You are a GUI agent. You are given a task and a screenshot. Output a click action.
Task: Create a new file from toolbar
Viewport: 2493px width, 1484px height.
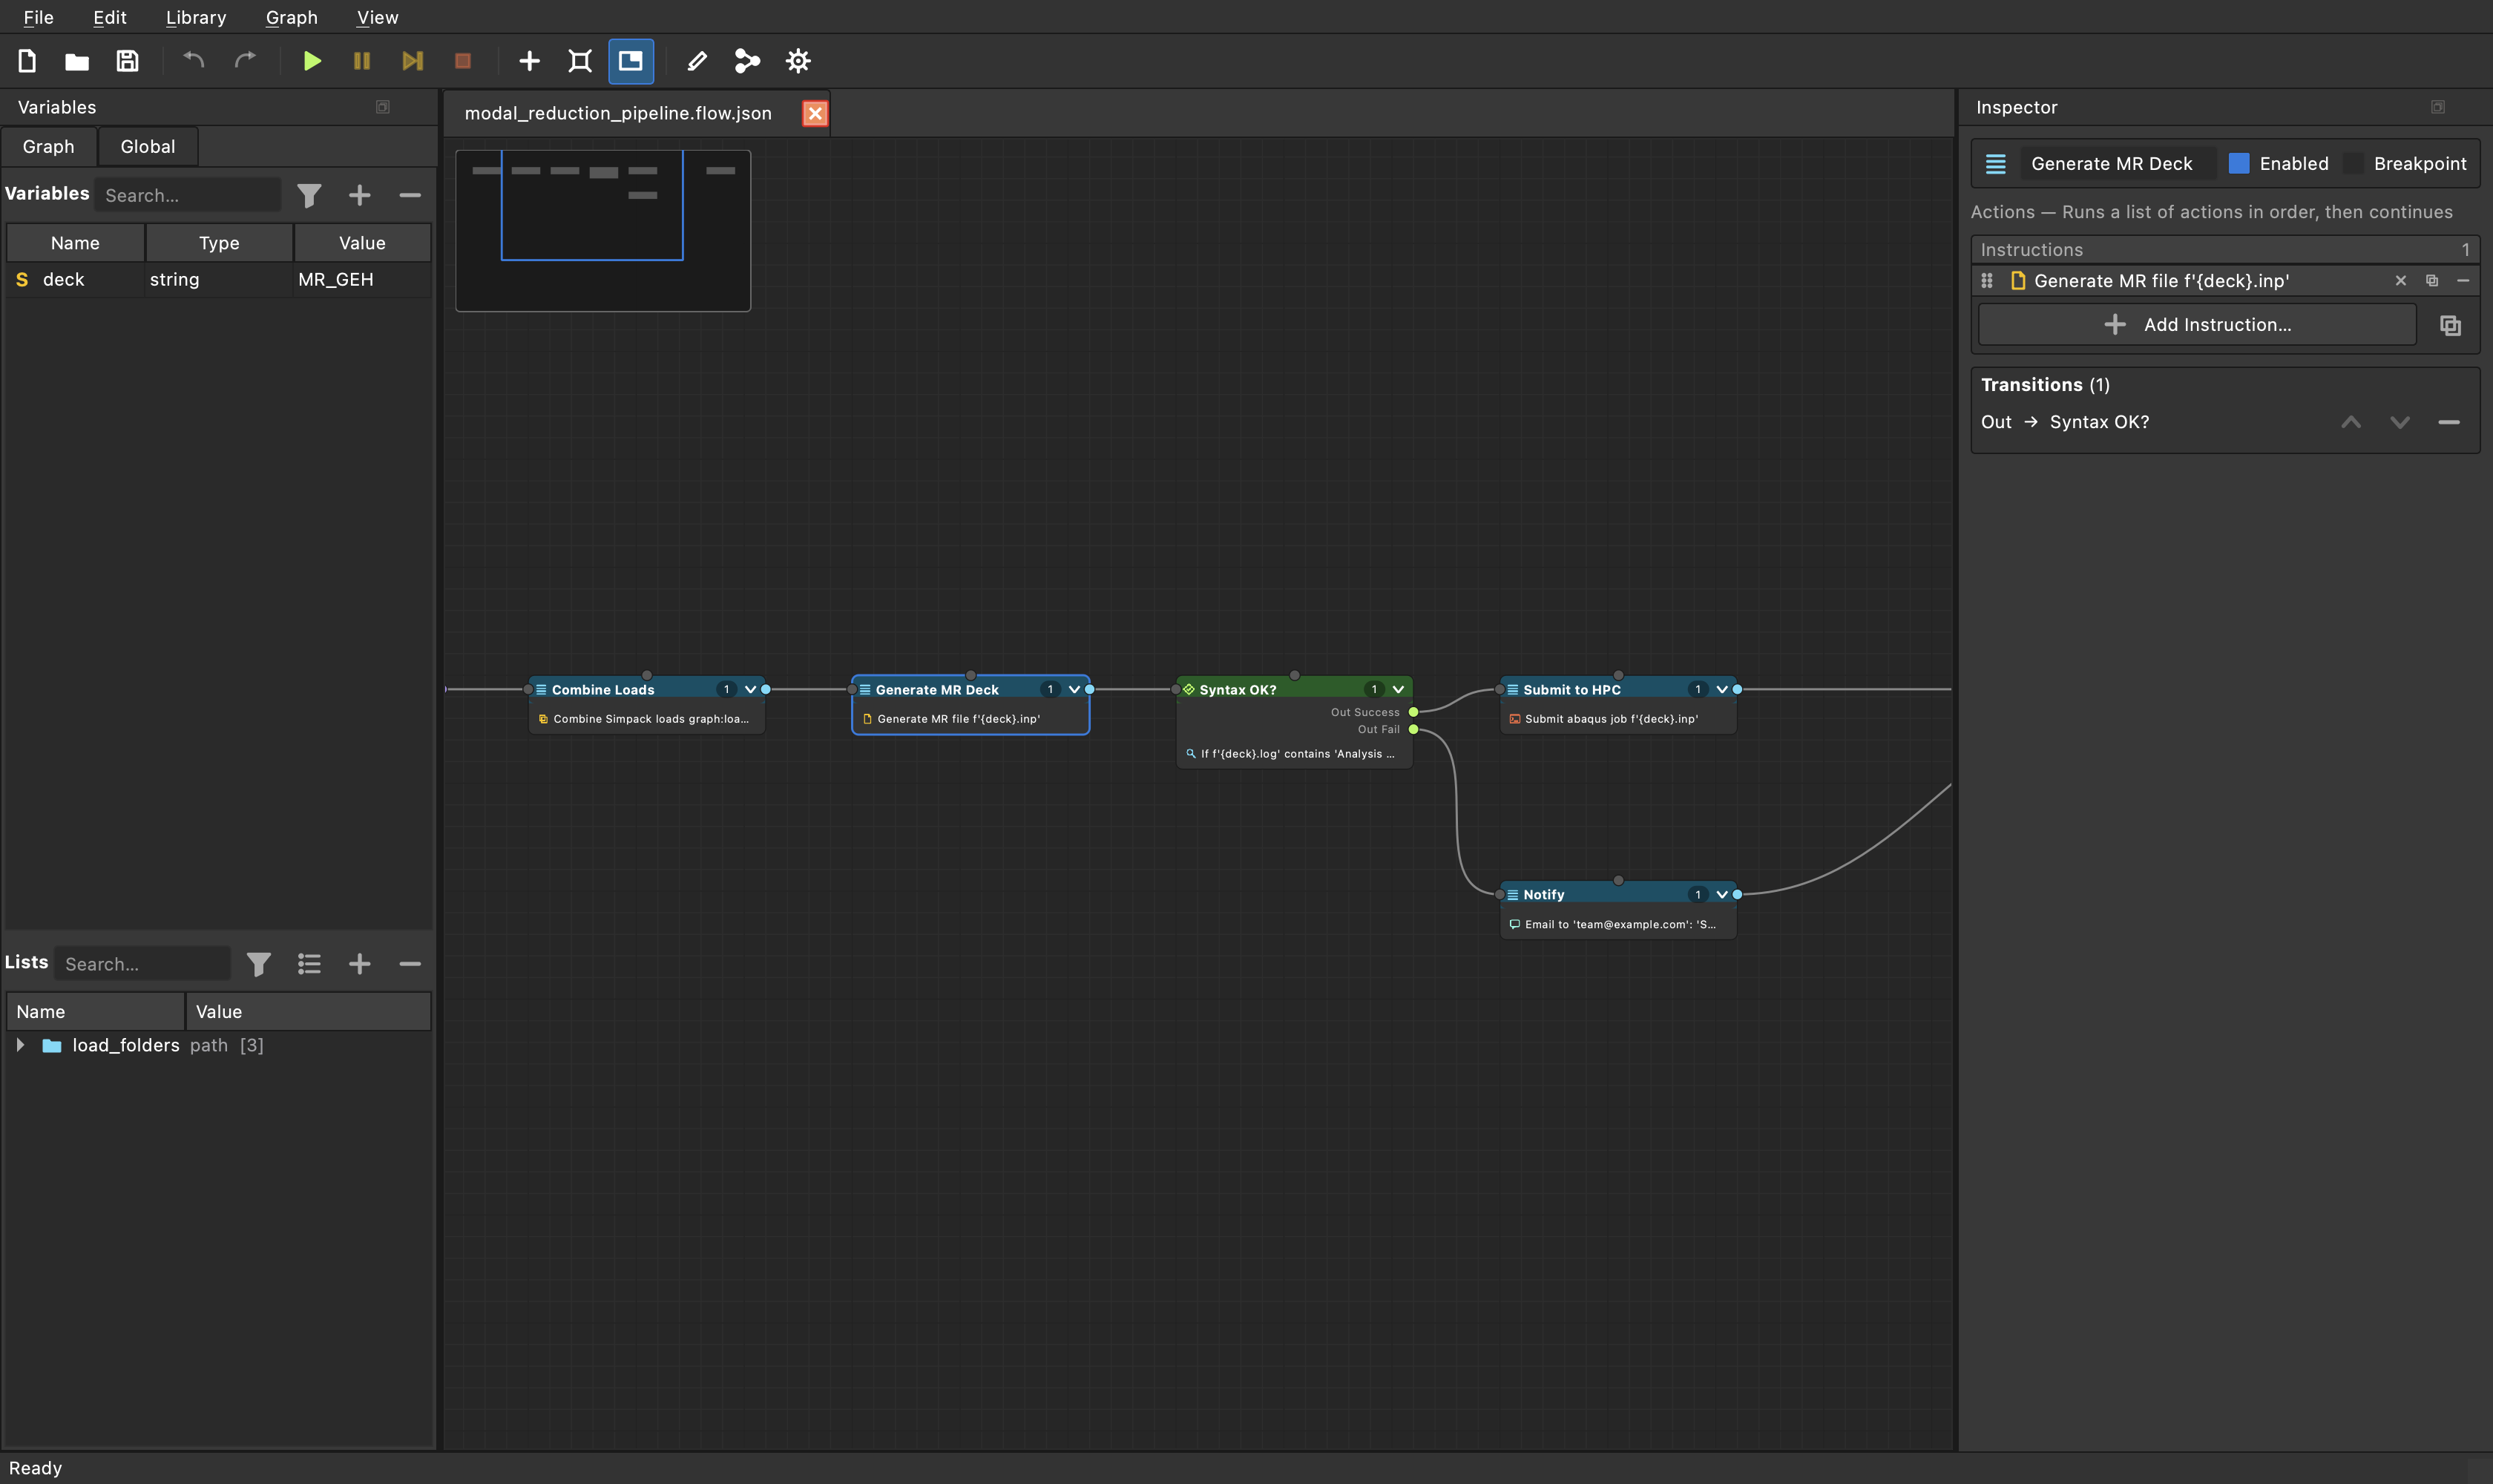(x=27, y=61)
